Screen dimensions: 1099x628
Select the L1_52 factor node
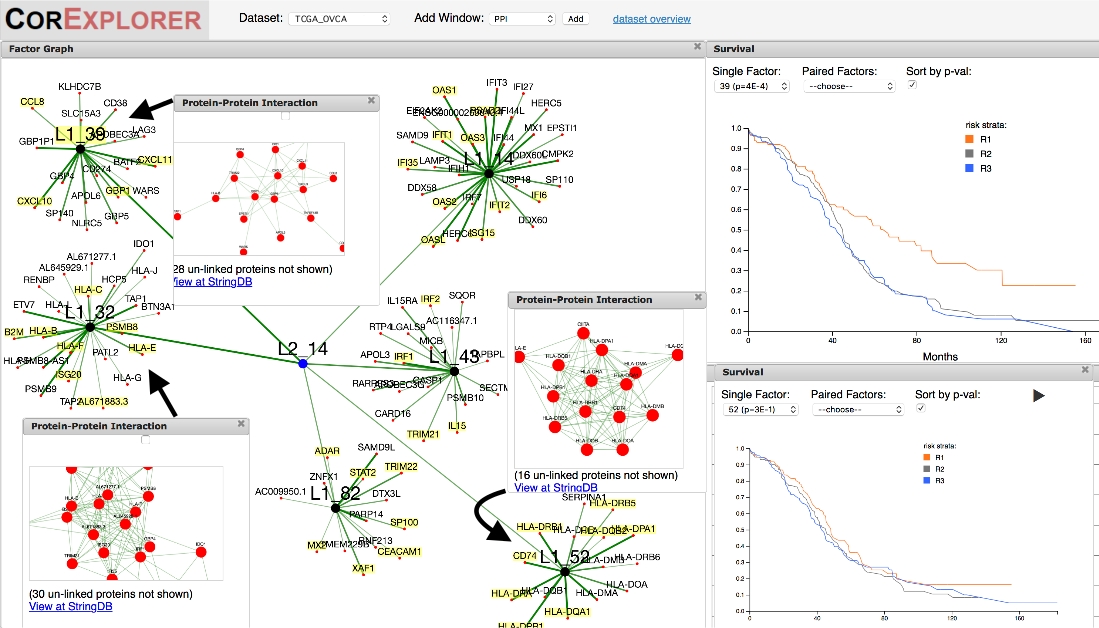(x=565, y=572)
